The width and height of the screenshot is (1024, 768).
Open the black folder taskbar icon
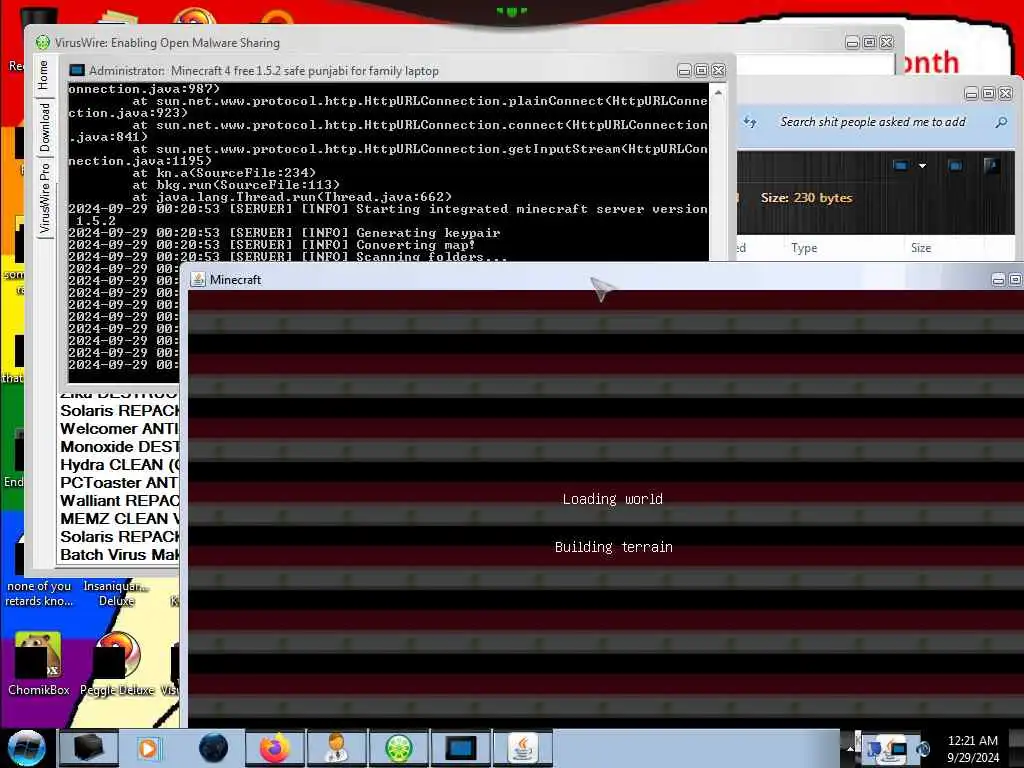[89, 748]
